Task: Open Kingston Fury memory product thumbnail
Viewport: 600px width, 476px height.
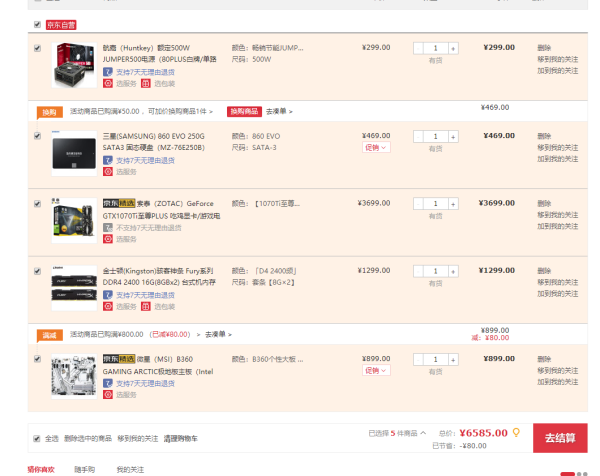Action: [x=74, y=288]
